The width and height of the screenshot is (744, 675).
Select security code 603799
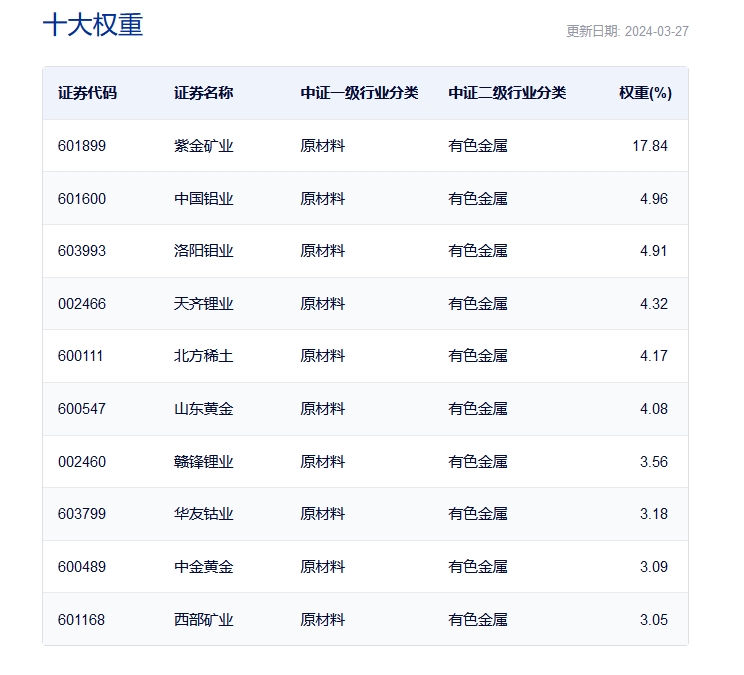(x=82, y=514)
